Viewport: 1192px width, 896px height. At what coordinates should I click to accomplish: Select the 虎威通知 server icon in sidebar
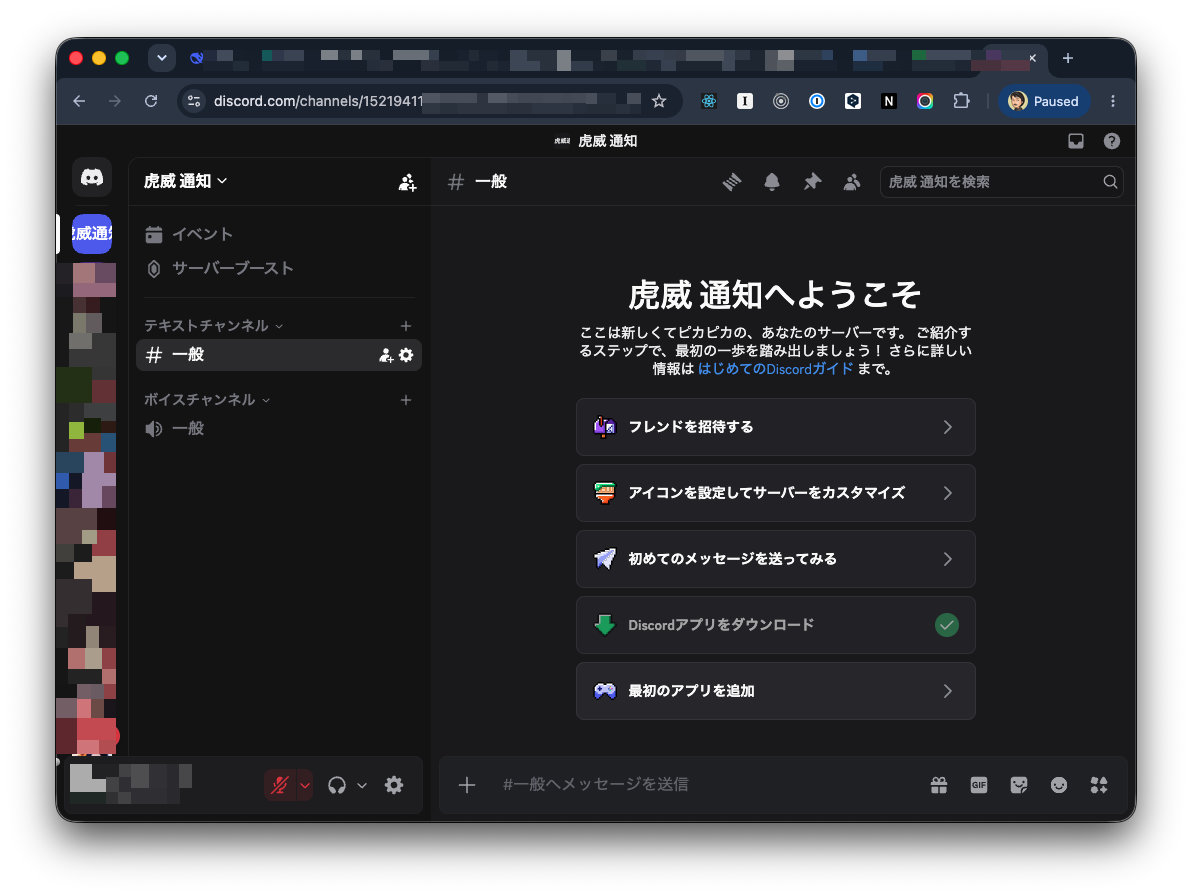pos(92,233)
